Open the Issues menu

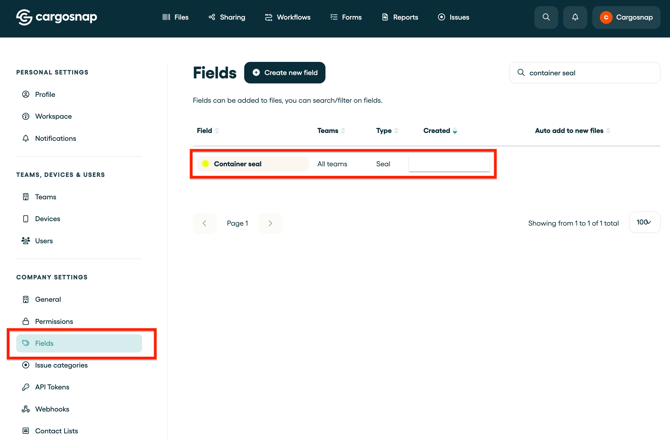453,17
